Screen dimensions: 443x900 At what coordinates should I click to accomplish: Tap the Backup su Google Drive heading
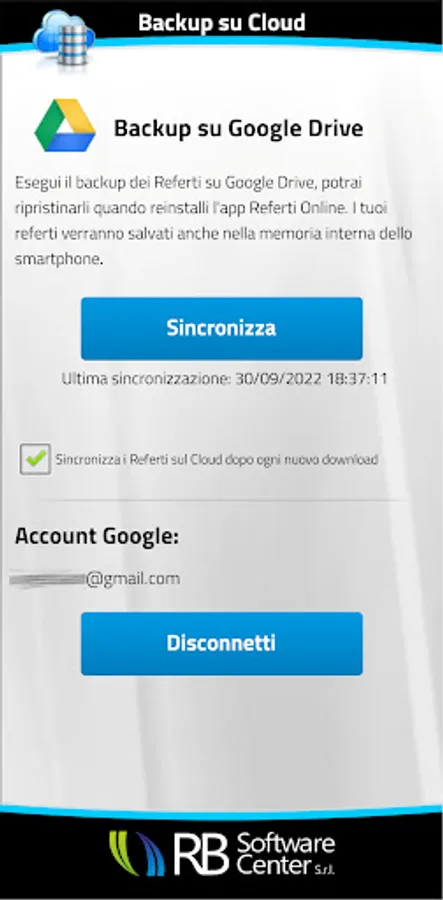pos(238,128)
